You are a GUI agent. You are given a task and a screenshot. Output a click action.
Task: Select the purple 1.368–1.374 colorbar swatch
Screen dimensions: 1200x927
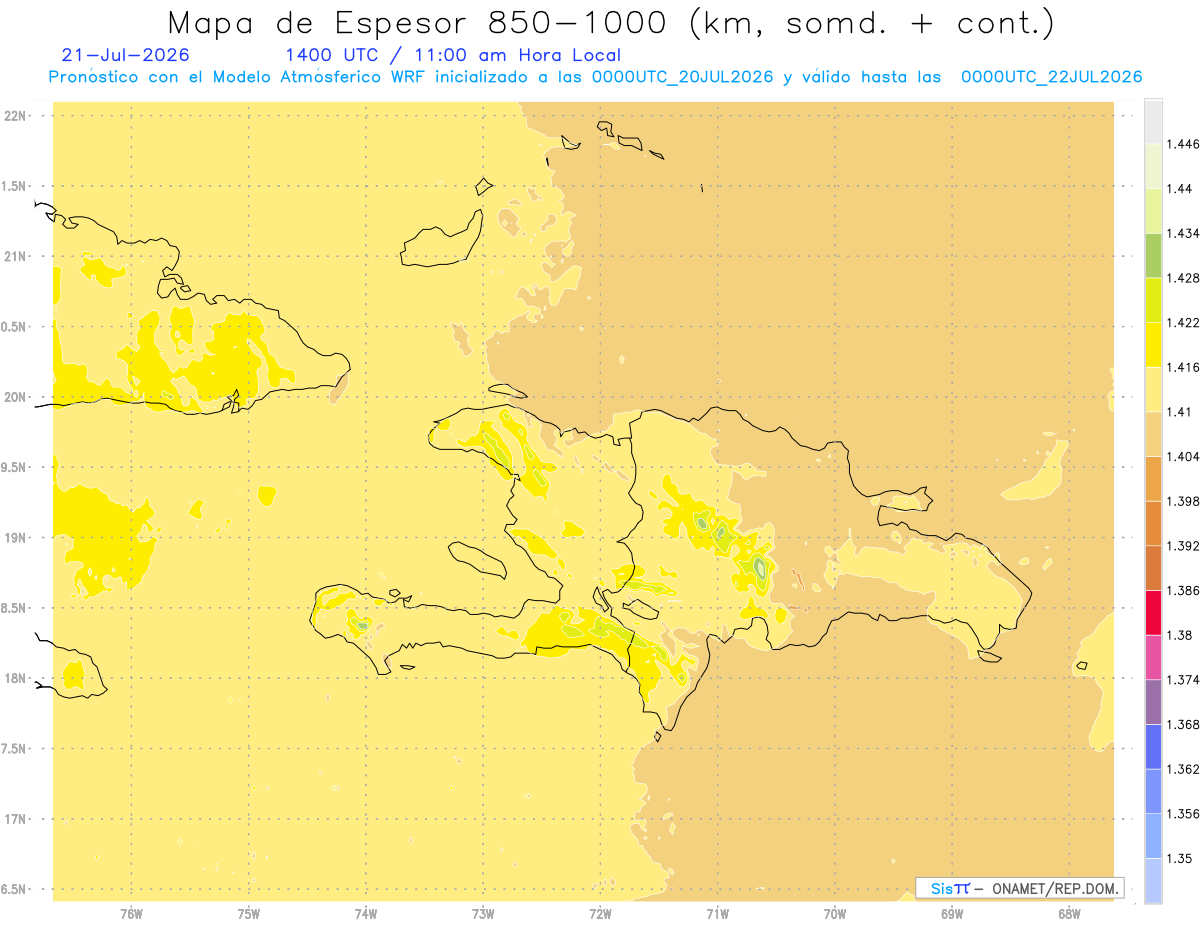(x=1153, y=702)
